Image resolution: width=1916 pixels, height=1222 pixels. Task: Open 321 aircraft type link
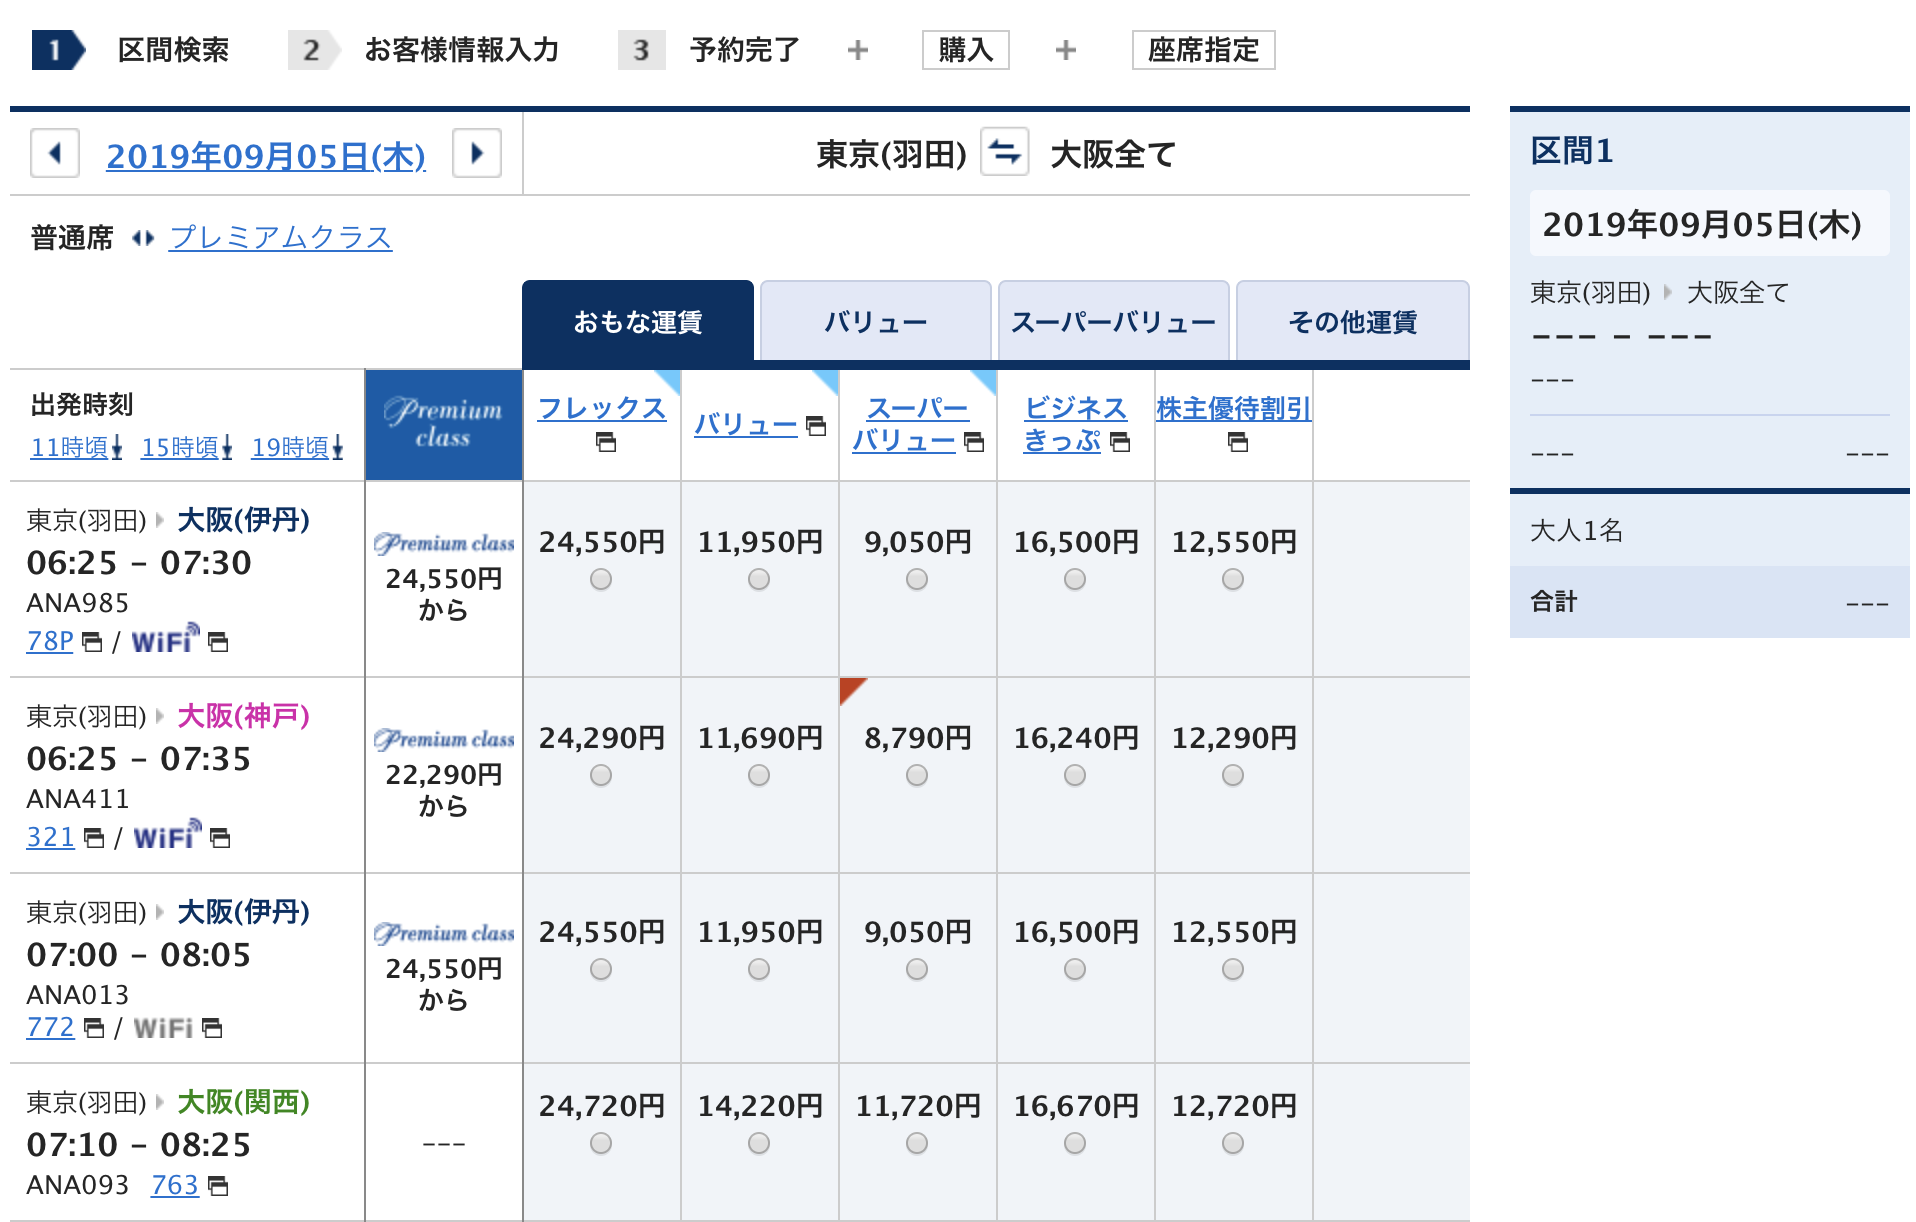tap(51, 837)
